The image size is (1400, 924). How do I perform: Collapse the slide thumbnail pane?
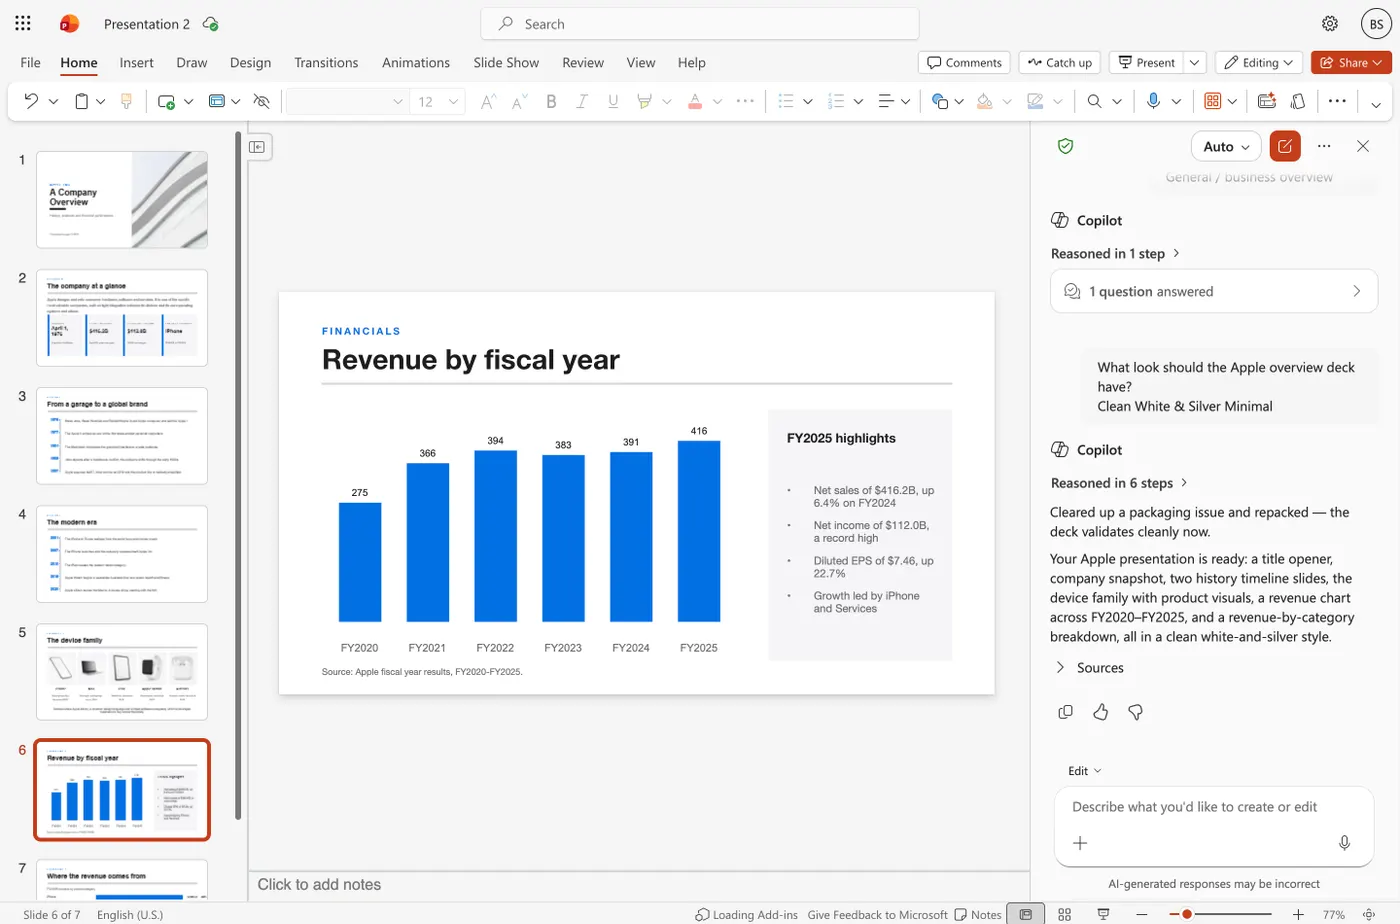click(x=257, y=147)
